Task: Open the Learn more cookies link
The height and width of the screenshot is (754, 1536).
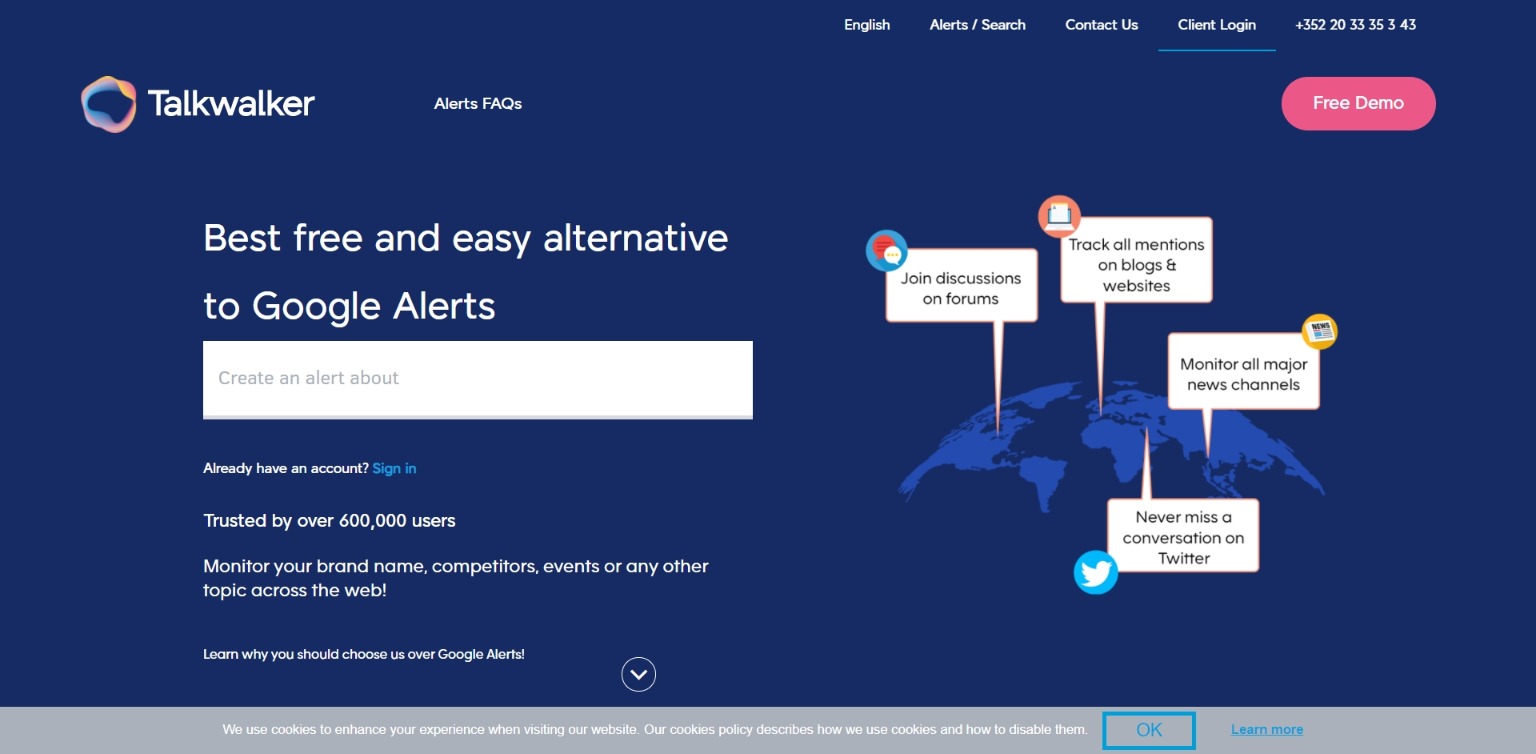Action: 1267,730
